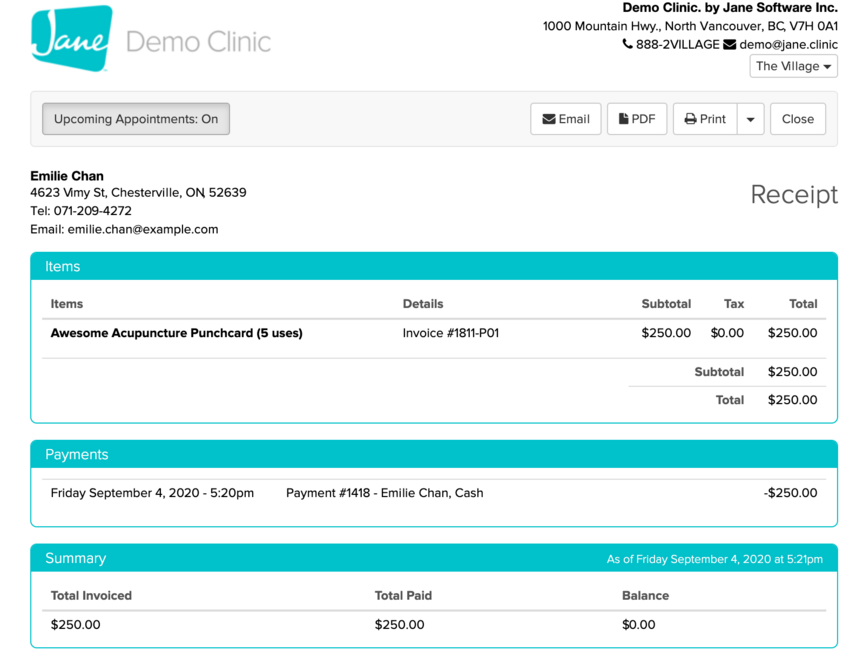Close the receipt view

coord(797,119)
